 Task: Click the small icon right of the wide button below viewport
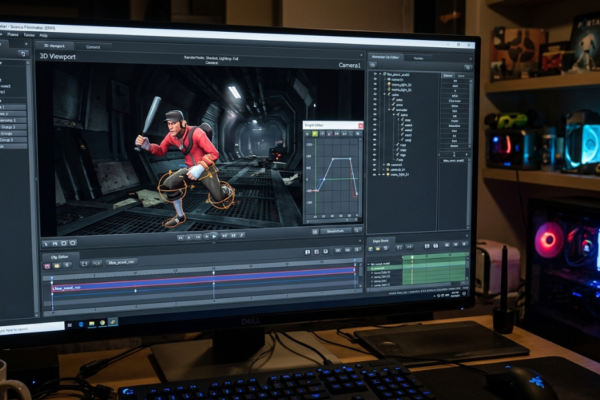pos(358,230)
